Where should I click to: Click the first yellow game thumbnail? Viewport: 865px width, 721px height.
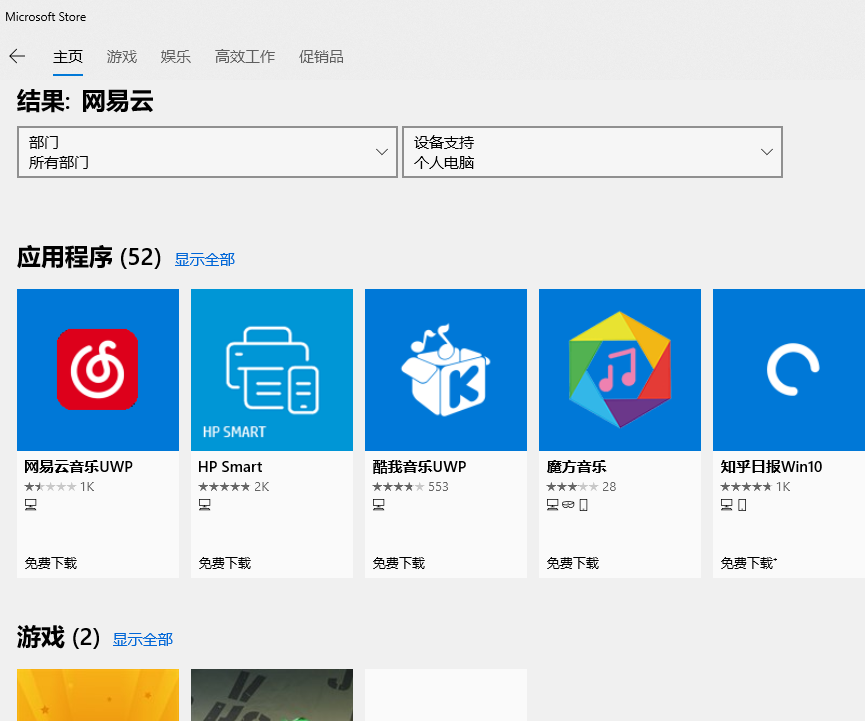pos(98,695)
